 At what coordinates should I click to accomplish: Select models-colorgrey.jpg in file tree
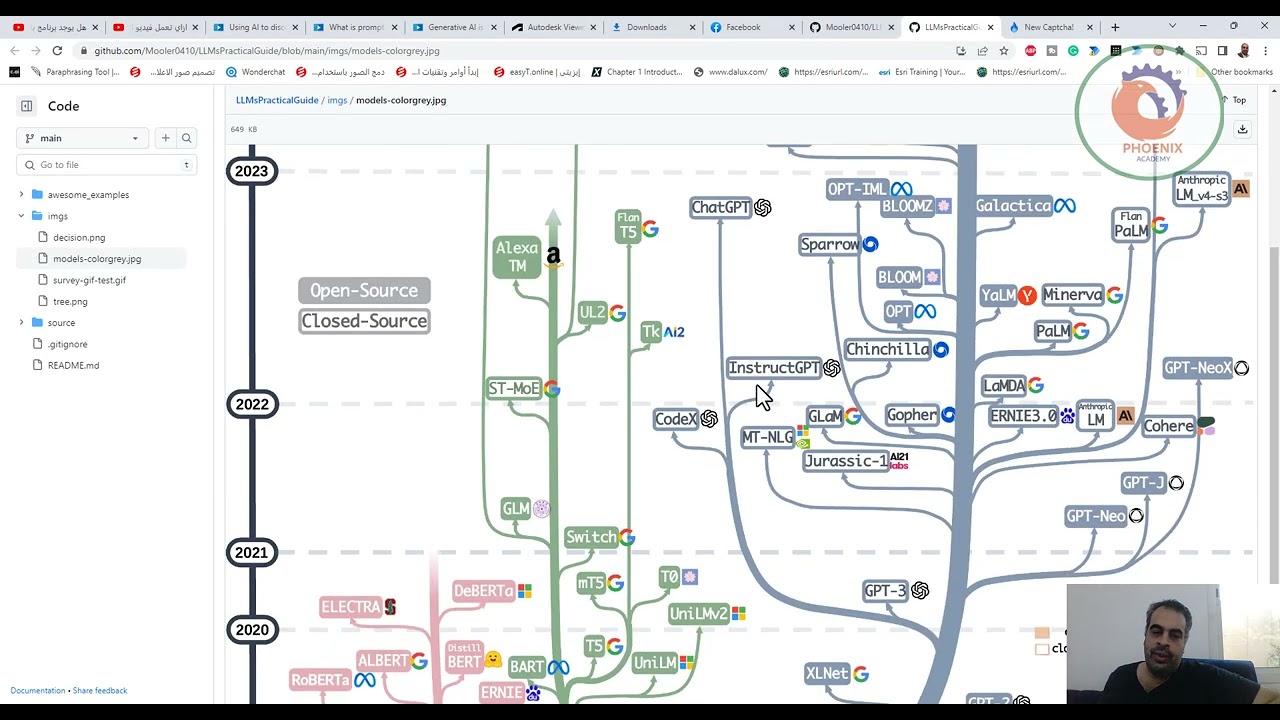pyautogui.click(x=97, y=259)
